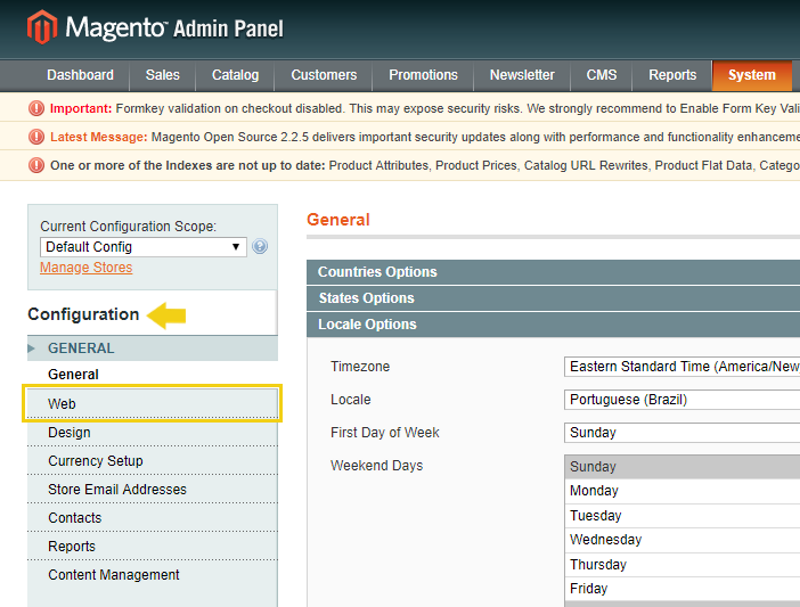Open the System menu

point(752,75)
